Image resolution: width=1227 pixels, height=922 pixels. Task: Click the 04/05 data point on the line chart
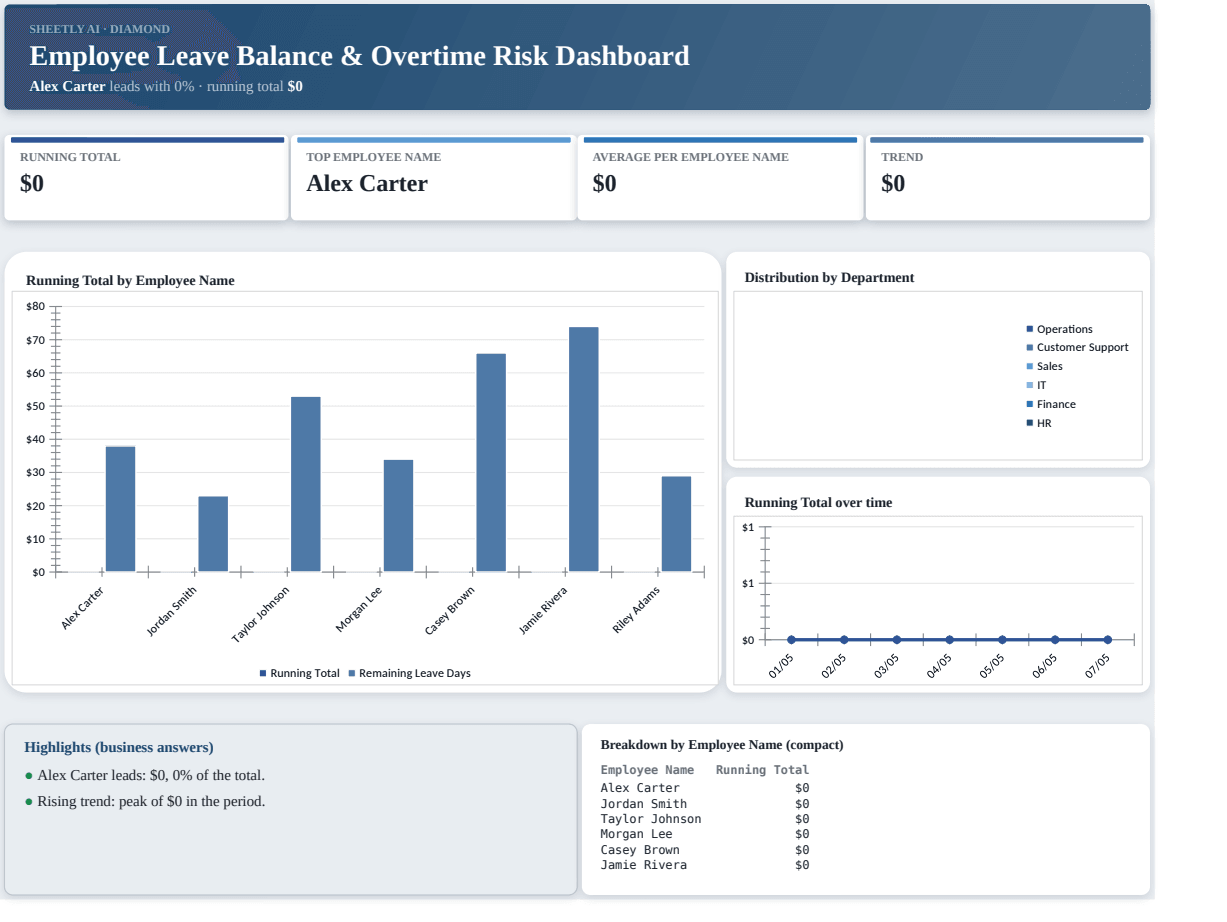pos(950,640)
